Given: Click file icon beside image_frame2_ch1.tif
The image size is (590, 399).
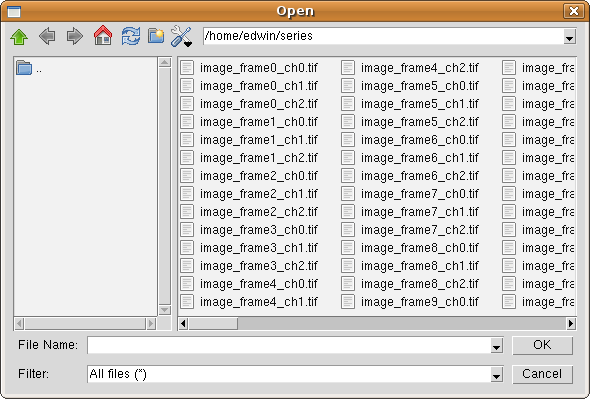Looking at the screenshot, I should [187, 193].
